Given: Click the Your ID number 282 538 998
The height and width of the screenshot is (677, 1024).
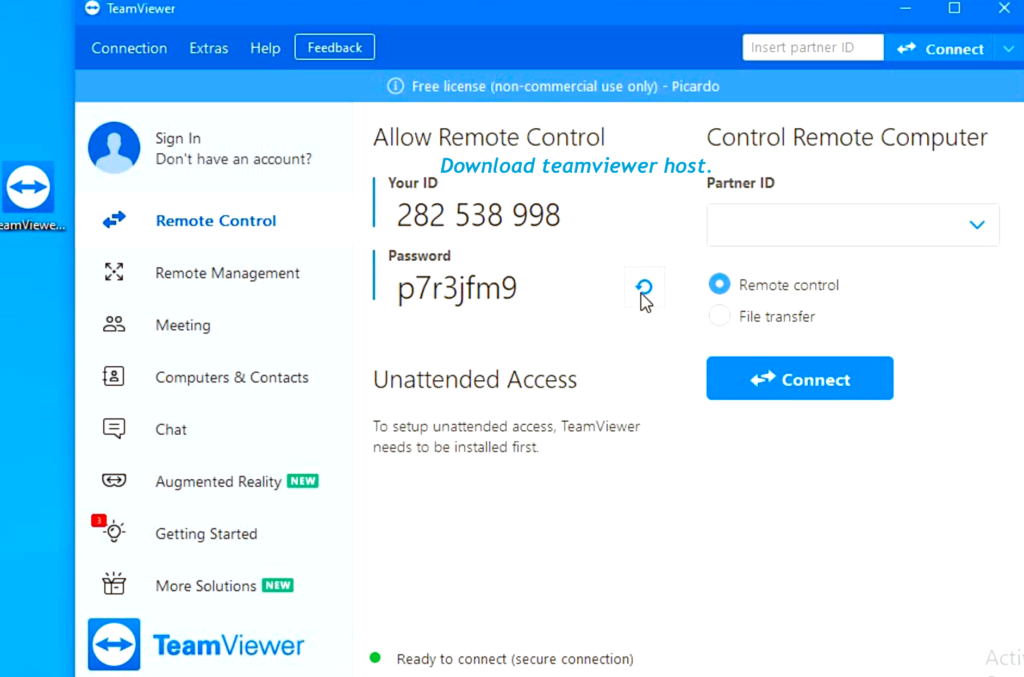Looking at the screenshot, I should click(479, 215).
